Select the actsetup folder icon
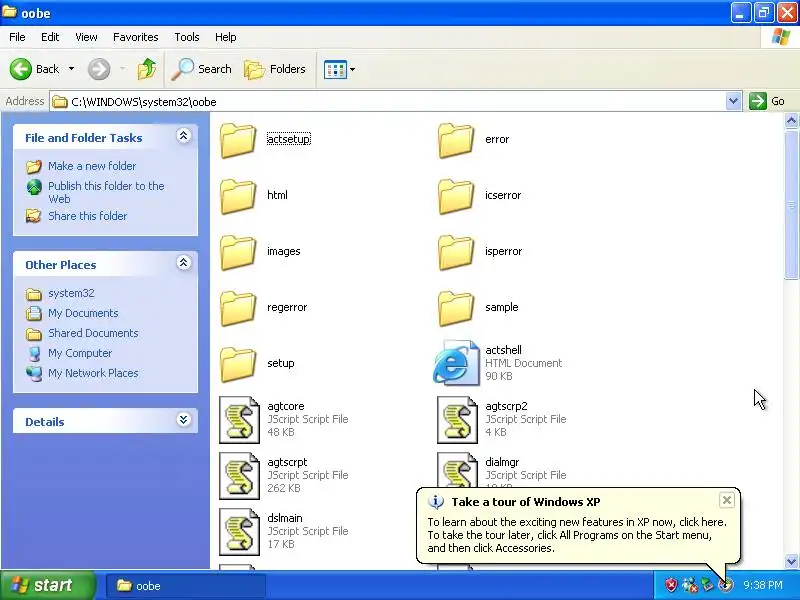 pos(238,139)
